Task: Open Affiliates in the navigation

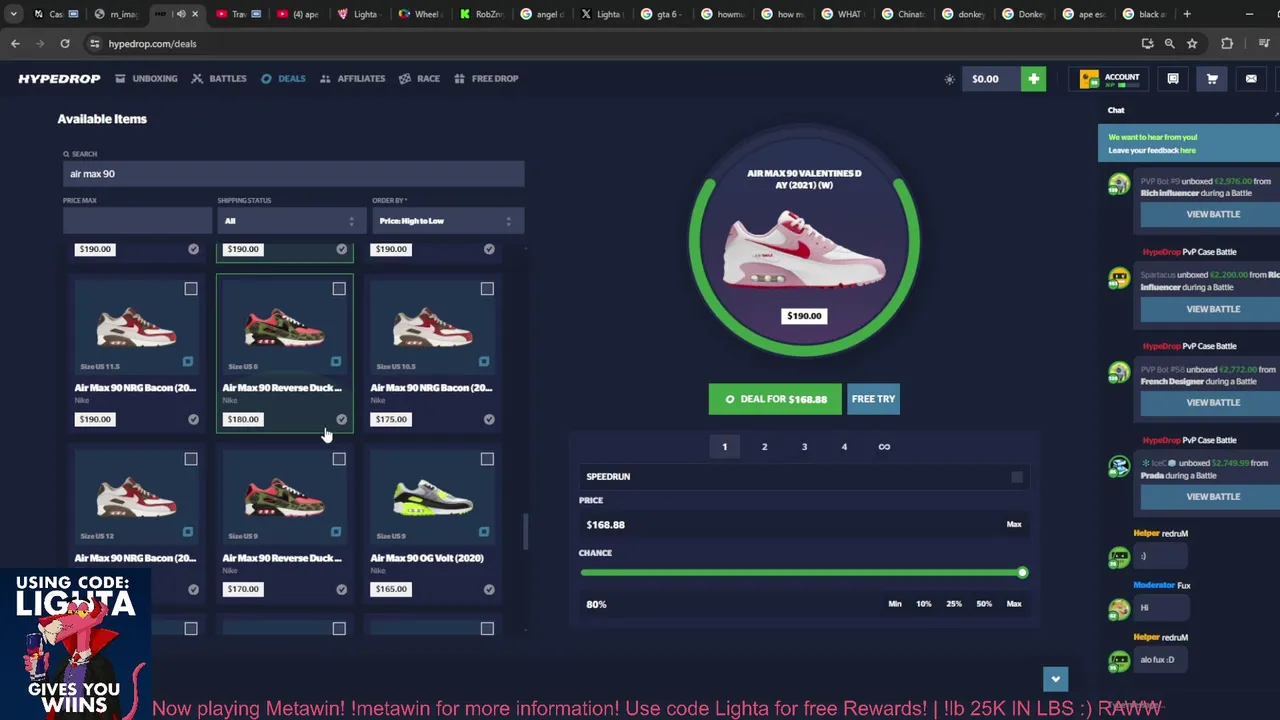Action: tap(352, 78)
